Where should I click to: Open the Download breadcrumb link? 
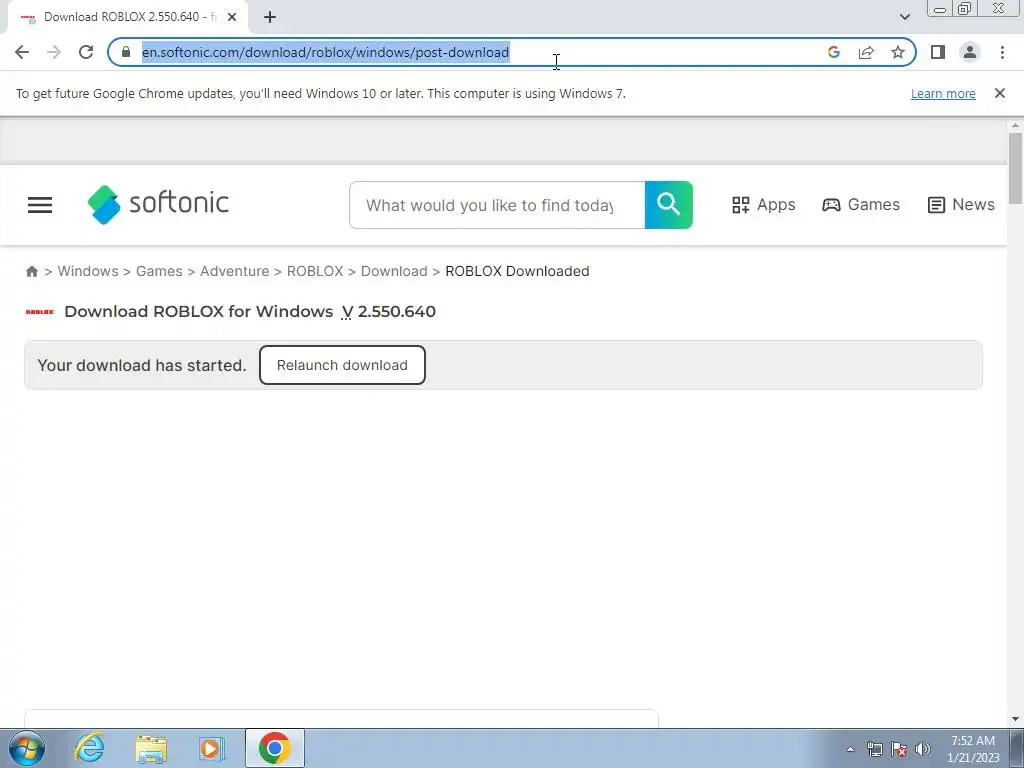click(x=394, y=271)
